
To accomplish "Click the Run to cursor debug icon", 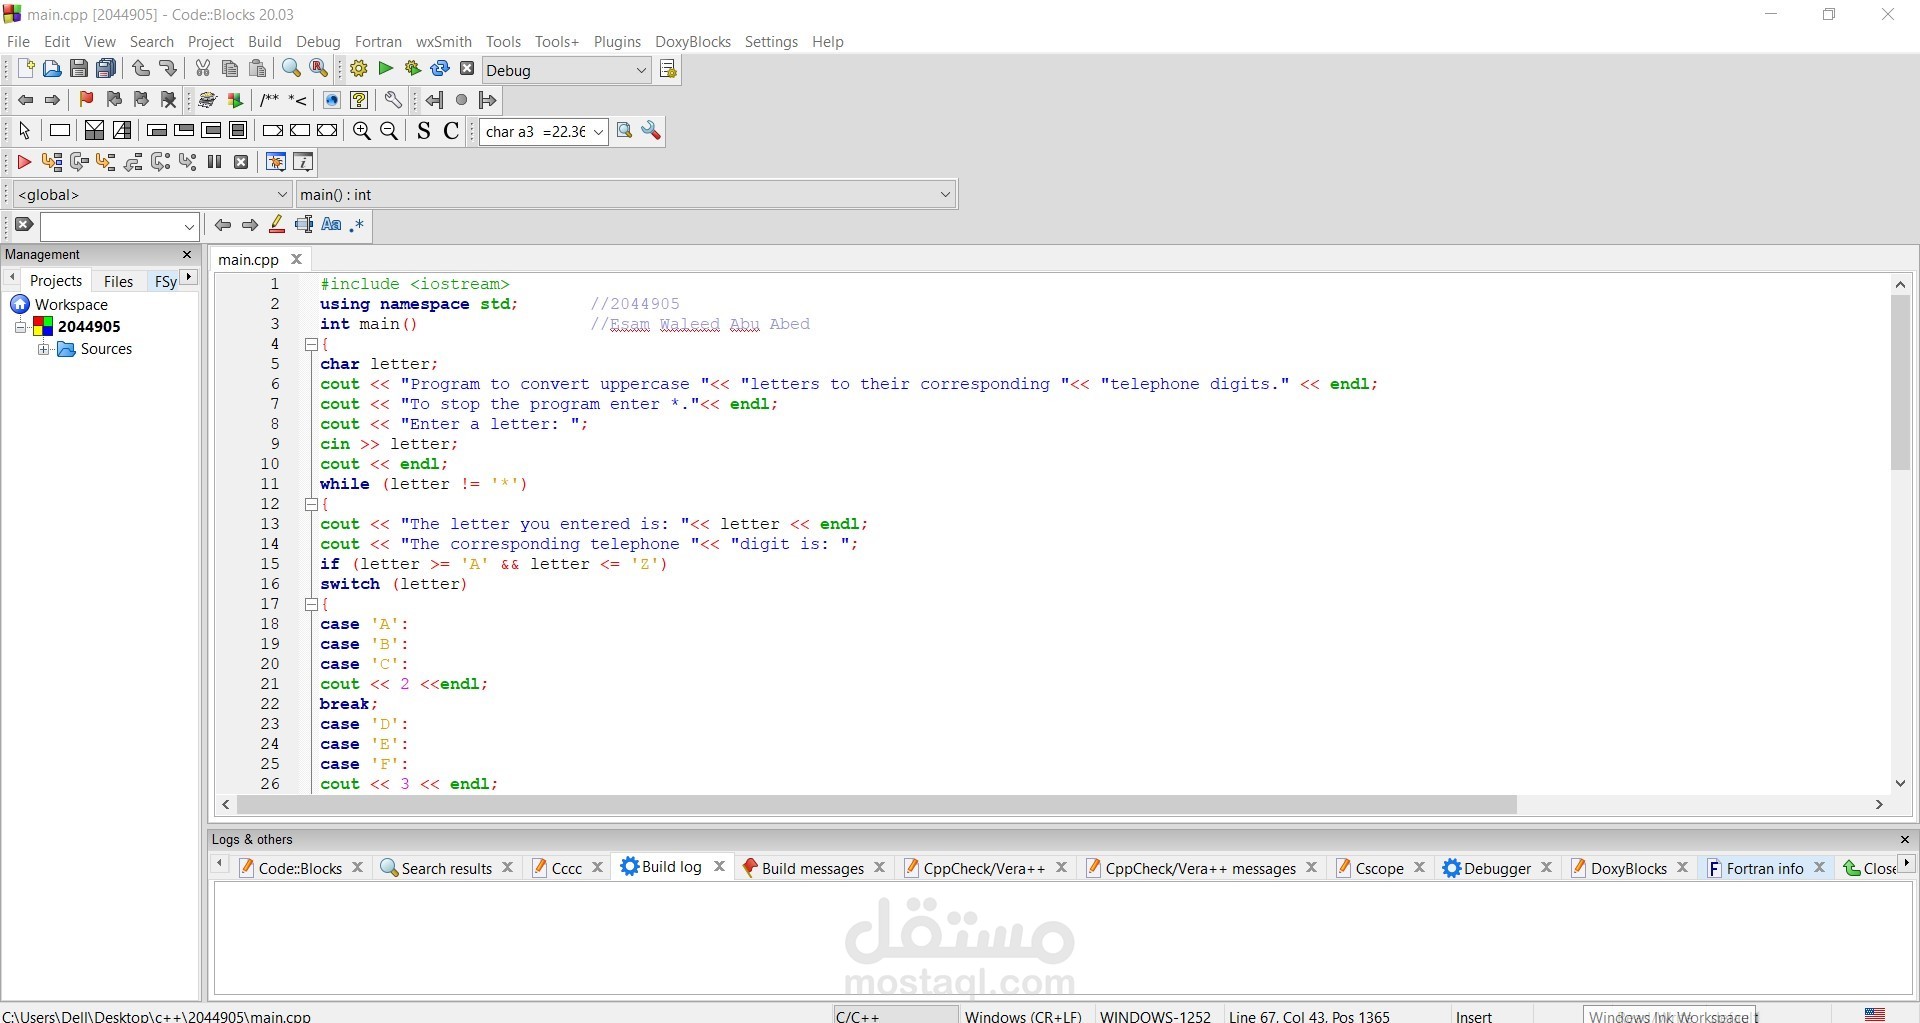I will pos(52,162).
